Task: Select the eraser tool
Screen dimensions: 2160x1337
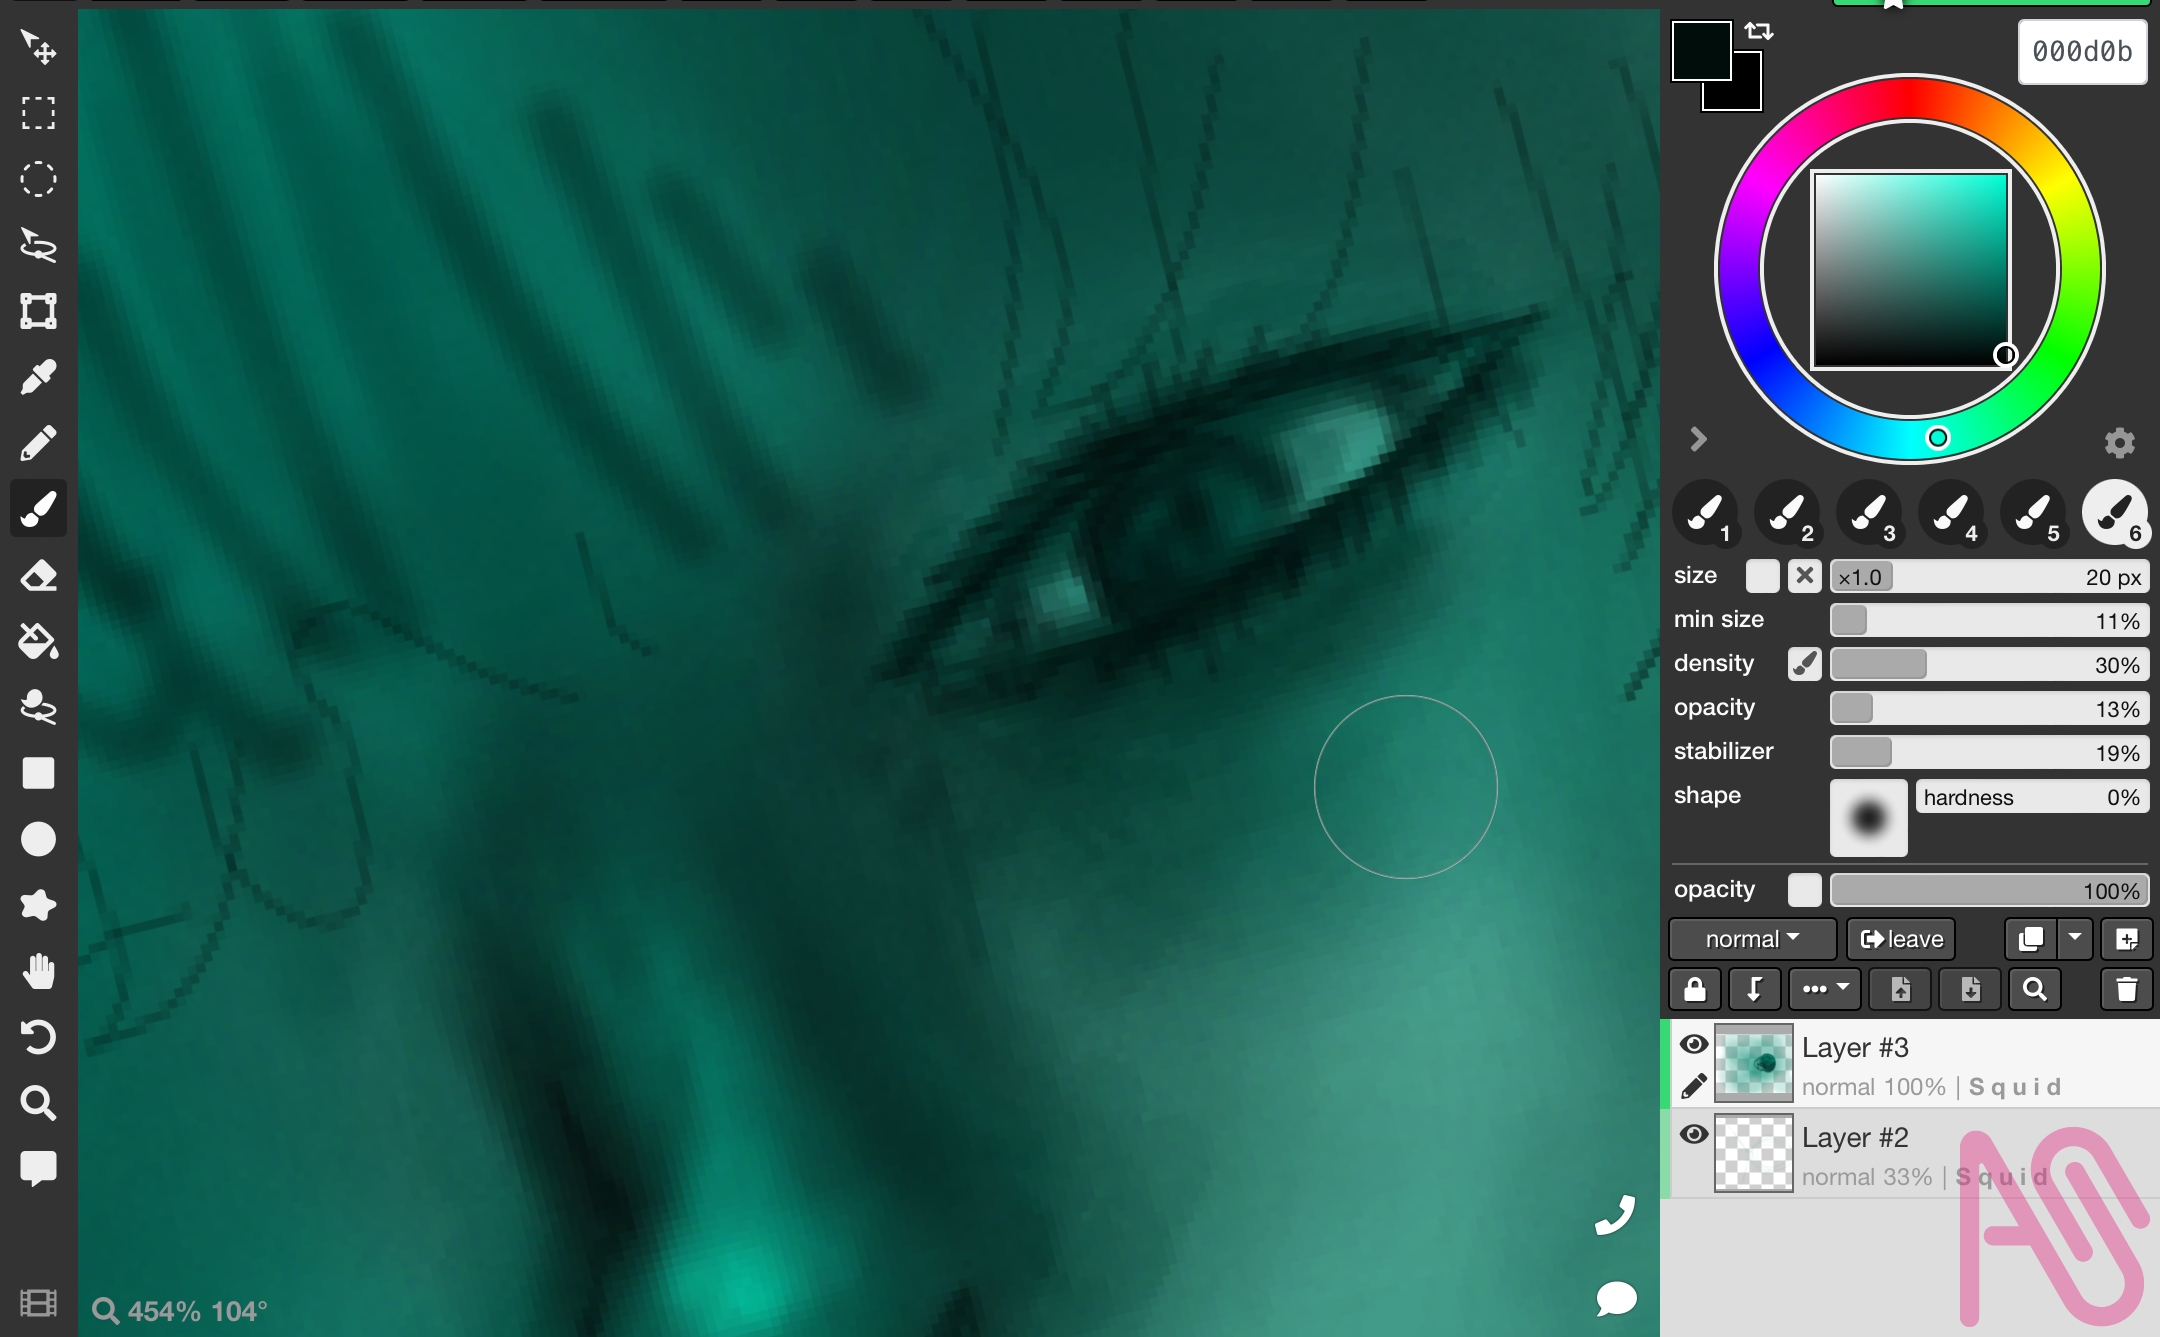Action: [38, 575]
